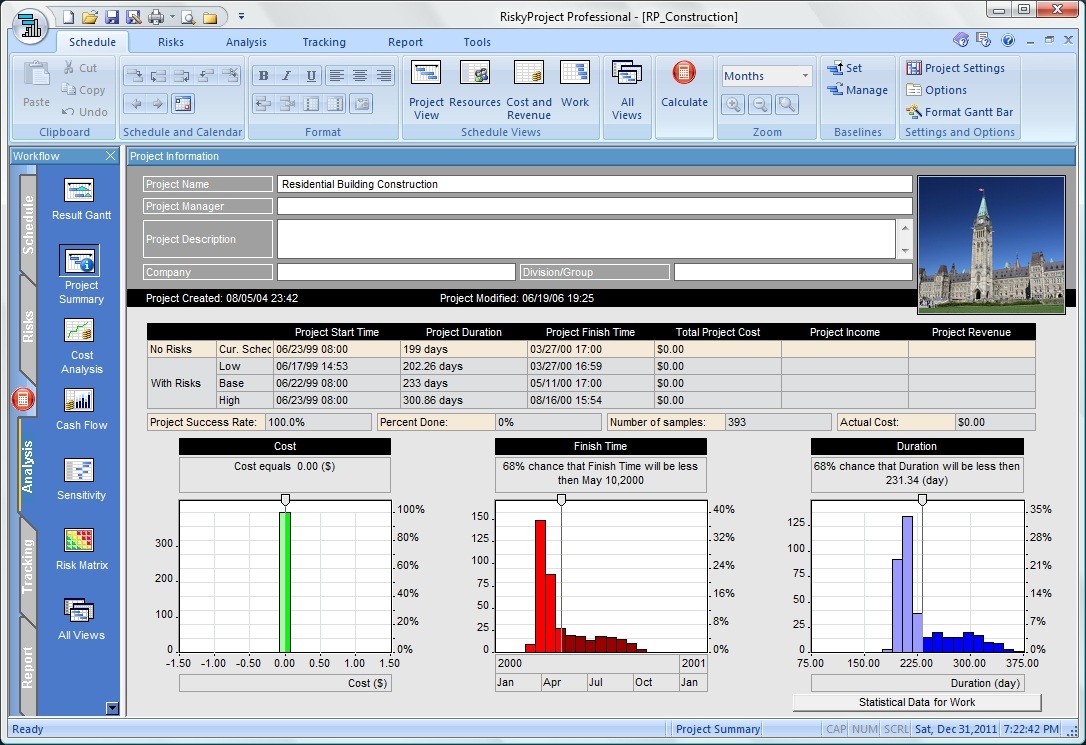Screen dimensions: 1086x745
Task: Switch to the Tracking ribbon tab
Action: (324, 42)
